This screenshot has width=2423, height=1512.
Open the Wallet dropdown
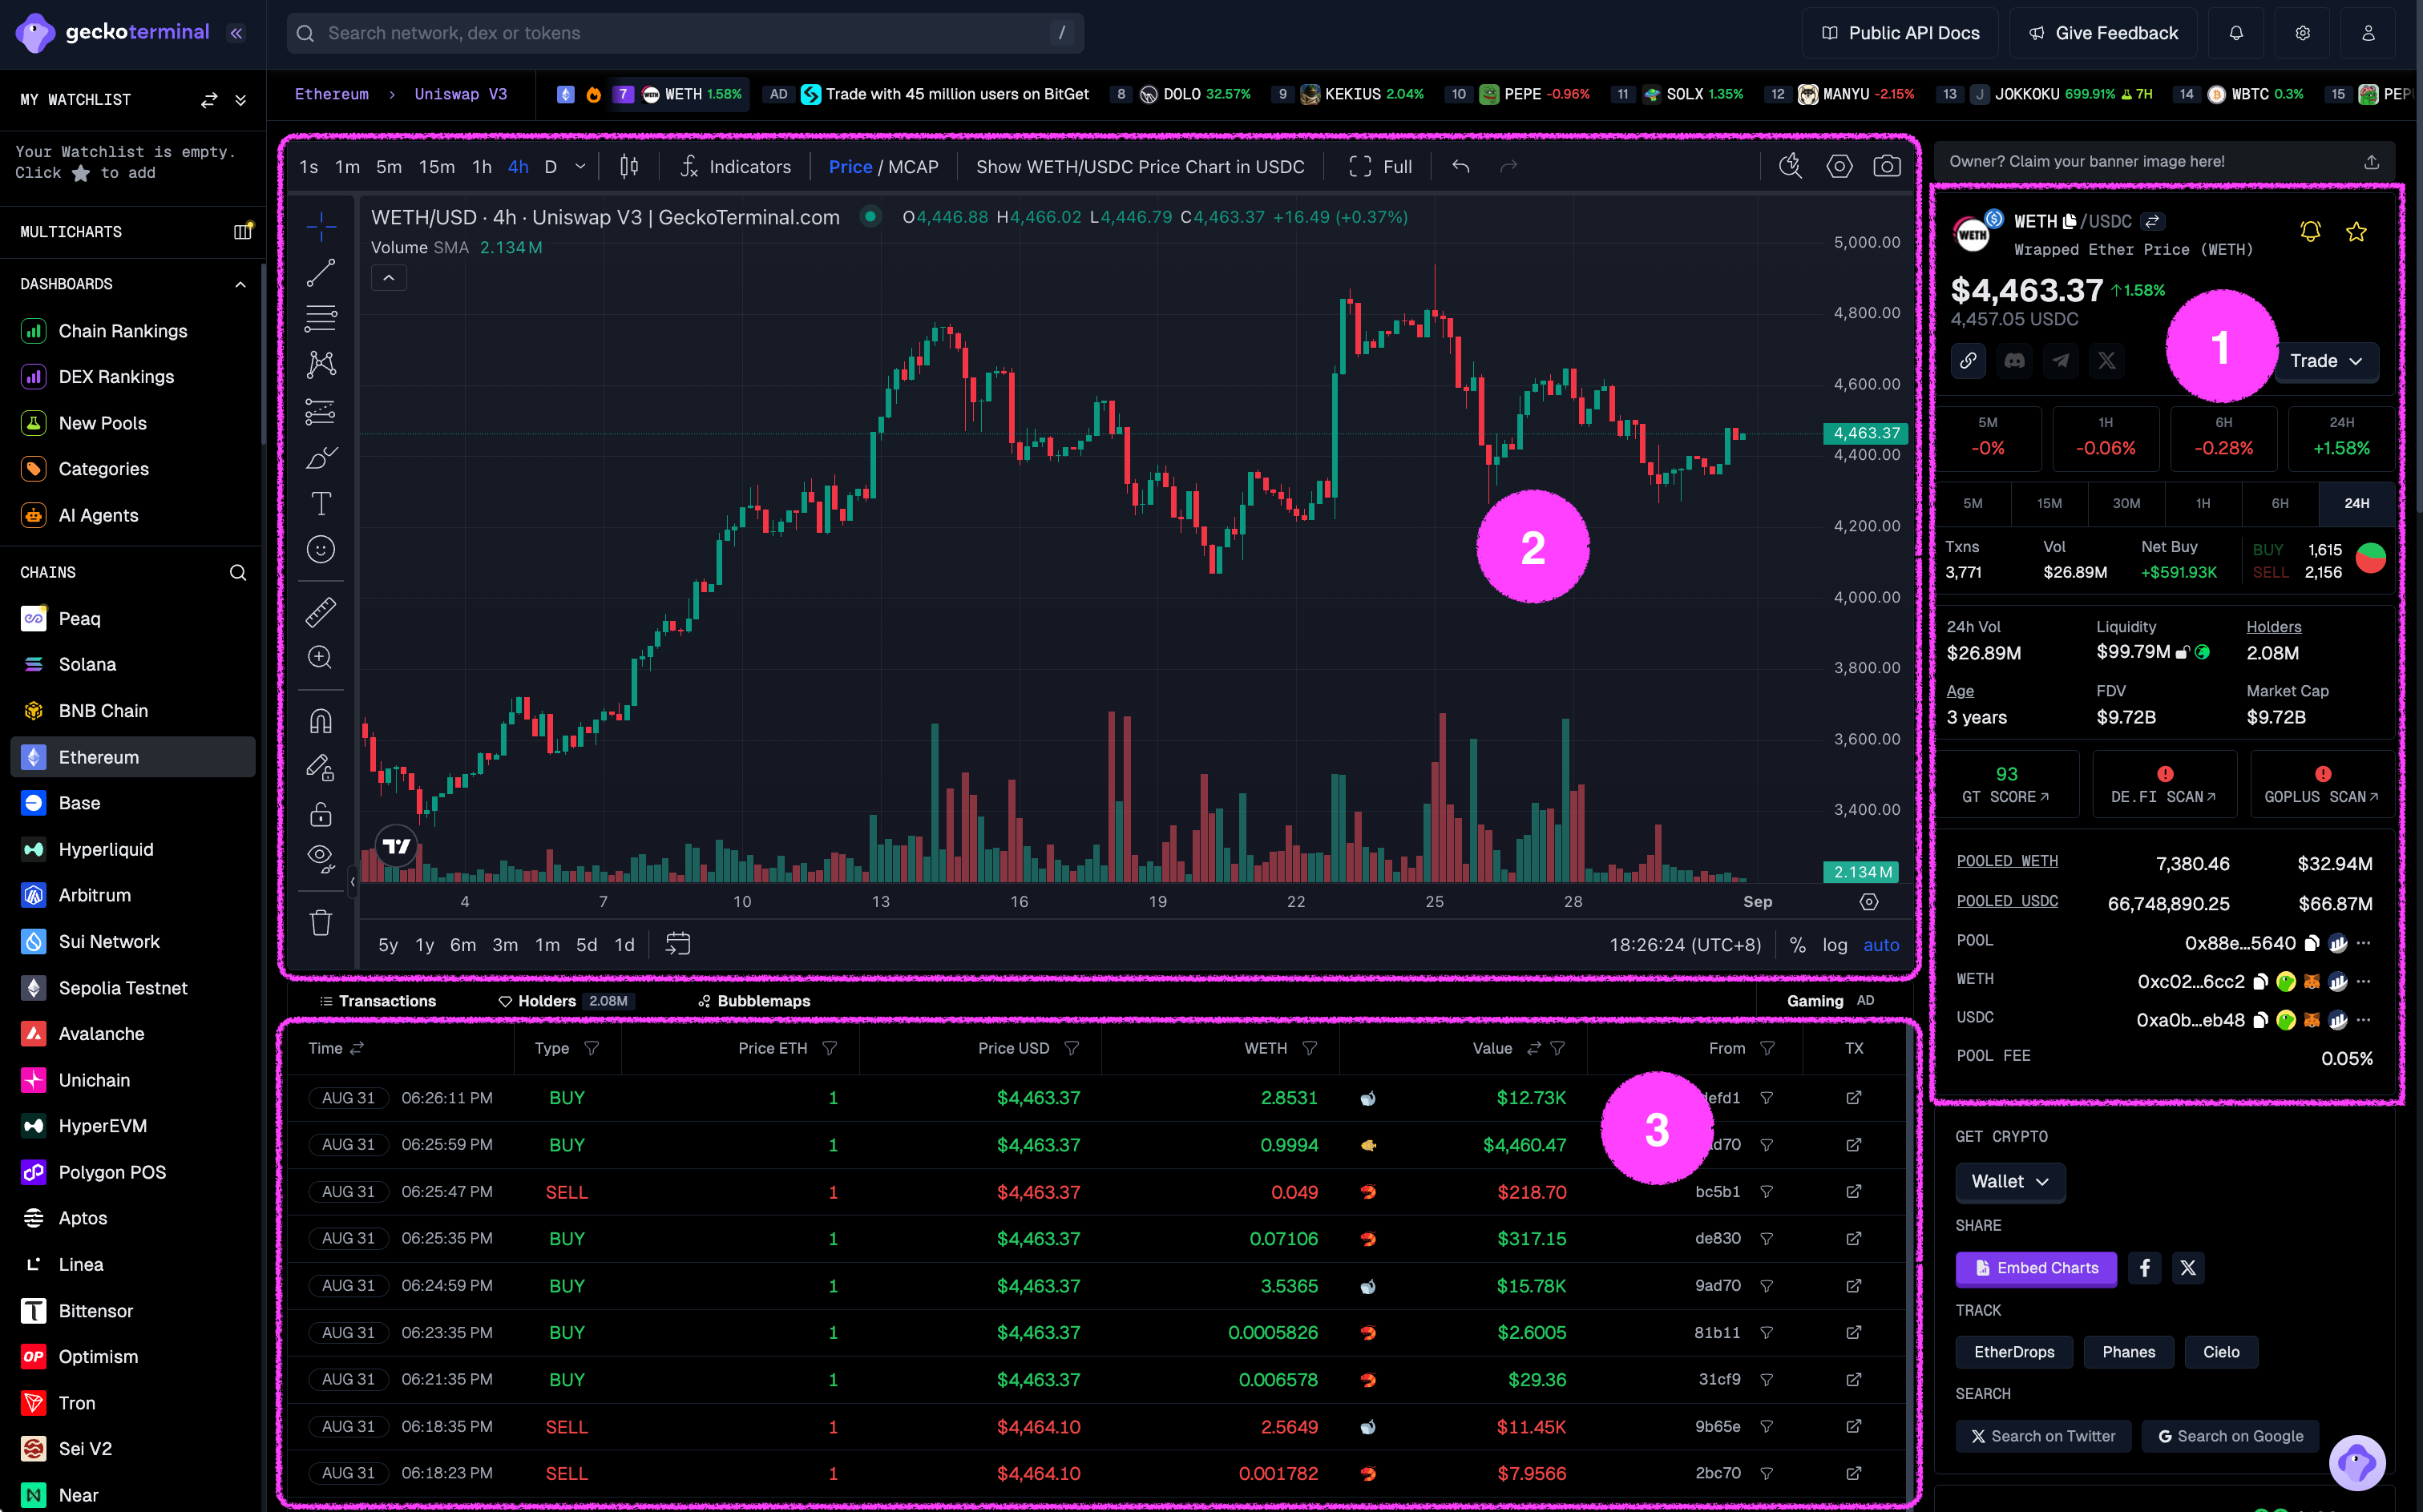[2010, 1181]
